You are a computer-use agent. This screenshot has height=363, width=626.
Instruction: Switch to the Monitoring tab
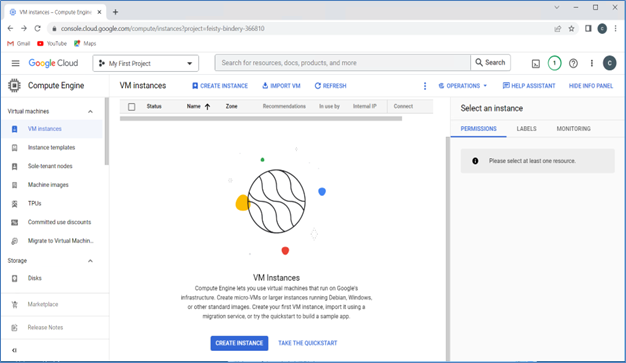pyautogui.click(x=573, y=129)
